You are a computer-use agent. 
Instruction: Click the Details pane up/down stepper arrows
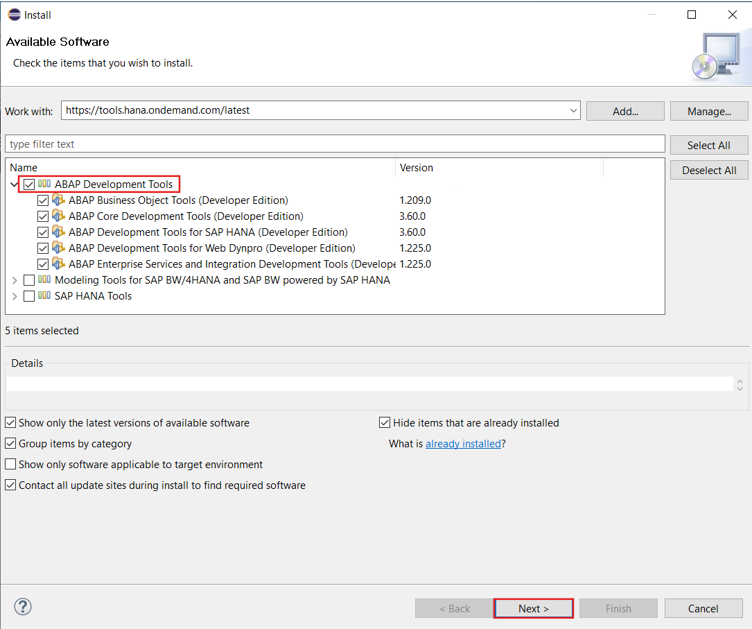pyautogui.click(x=740, y=384)
